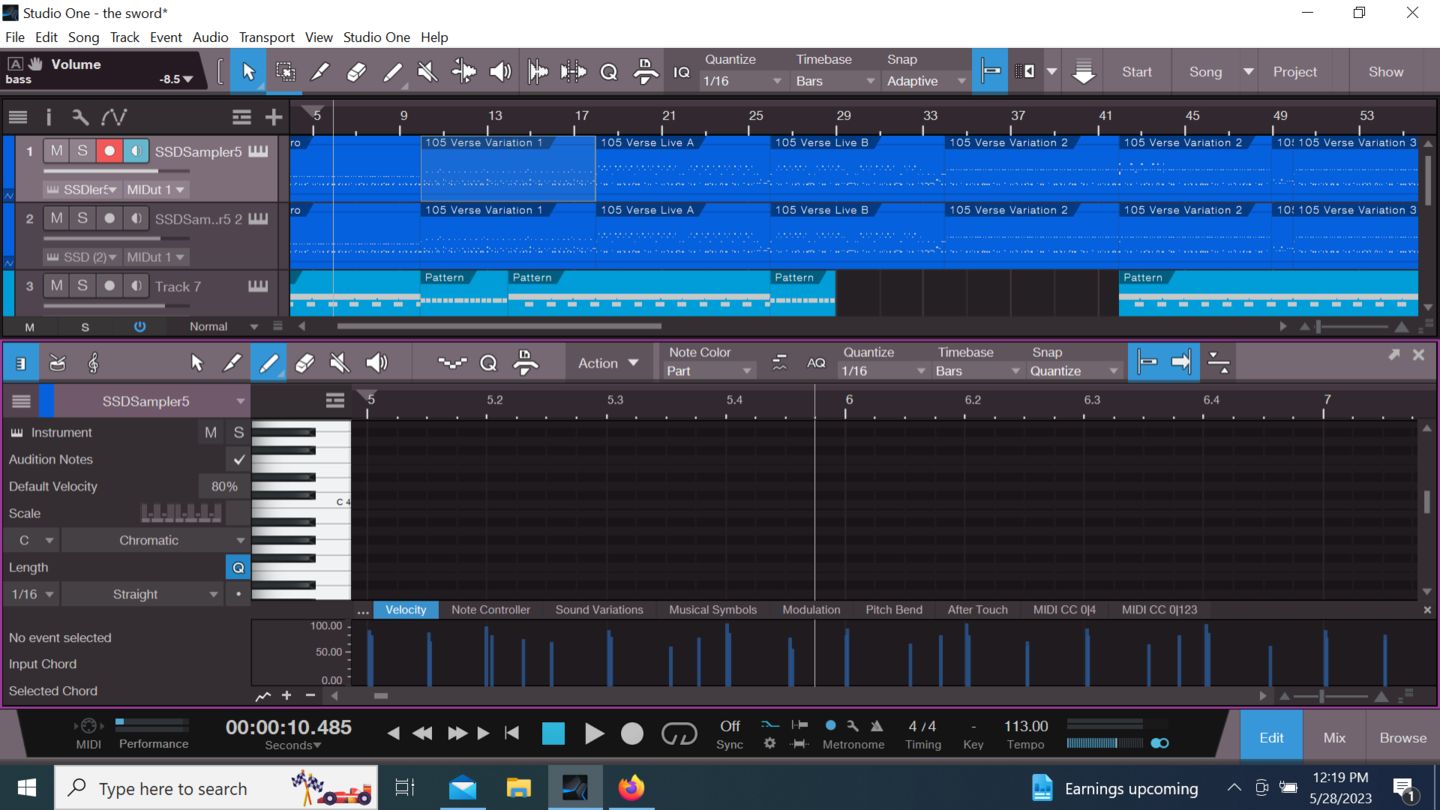Toggle record arm on track 1
Viewport: 1440px width, 810px height.
pyautogui.click(x=109, y=151)
